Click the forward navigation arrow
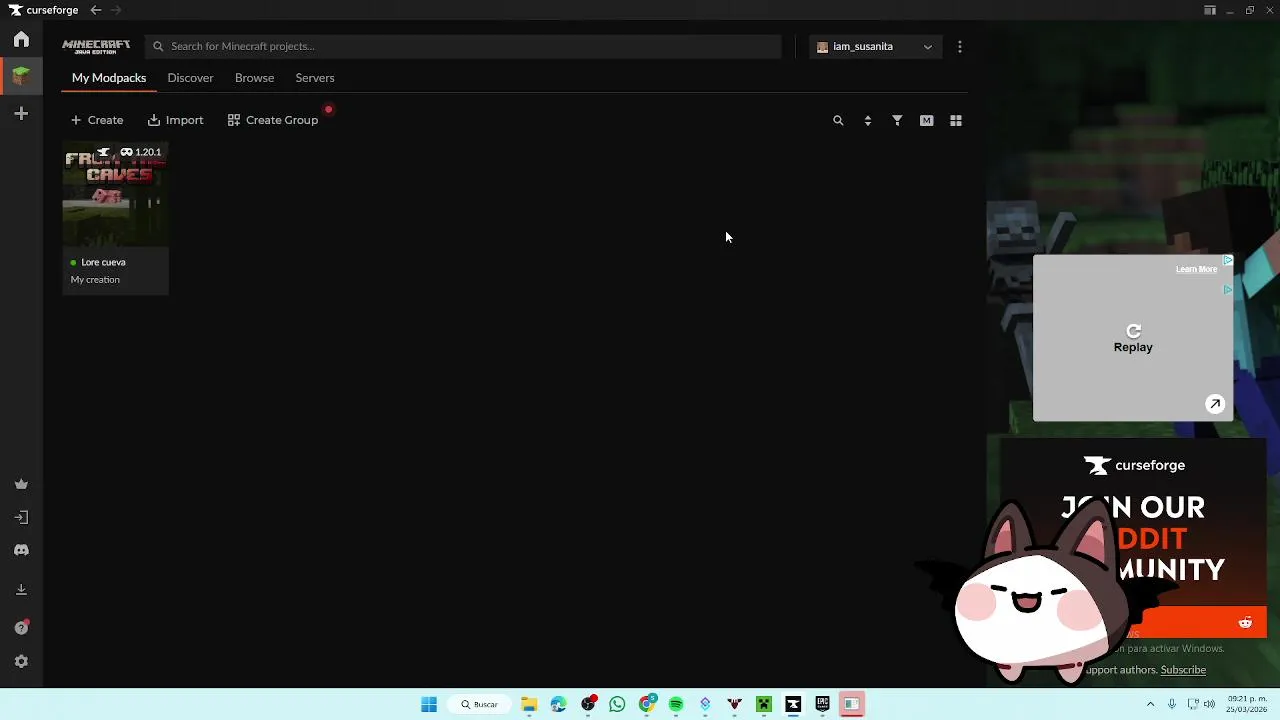Viewport: 1280px width, 720px height. pyautogui.click(x=116, y=10)
